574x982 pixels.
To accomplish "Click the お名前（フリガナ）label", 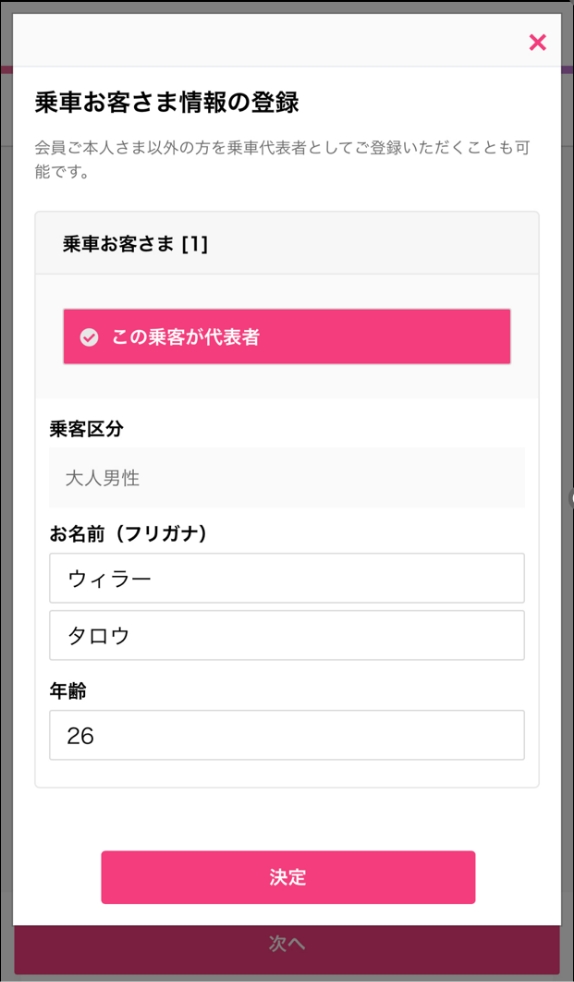I will (x=128, y=534).
